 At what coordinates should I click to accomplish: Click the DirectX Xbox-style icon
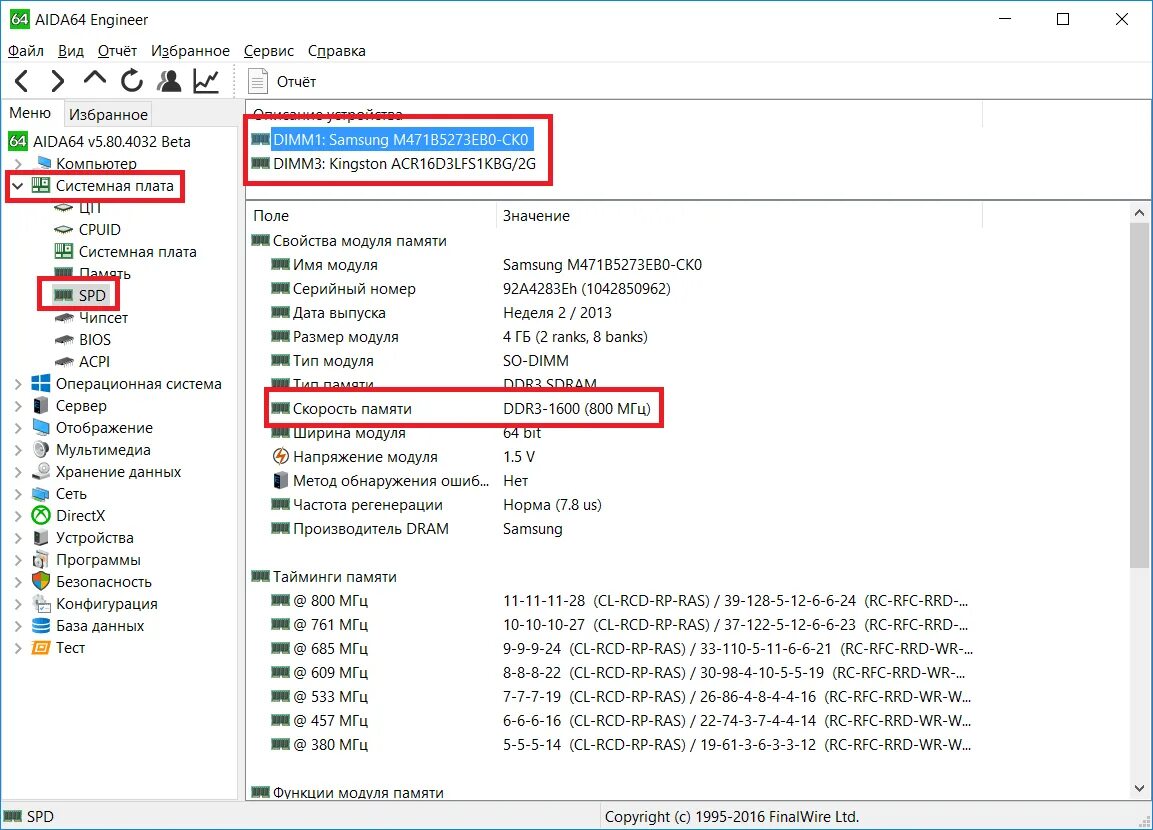pos(41,516)
